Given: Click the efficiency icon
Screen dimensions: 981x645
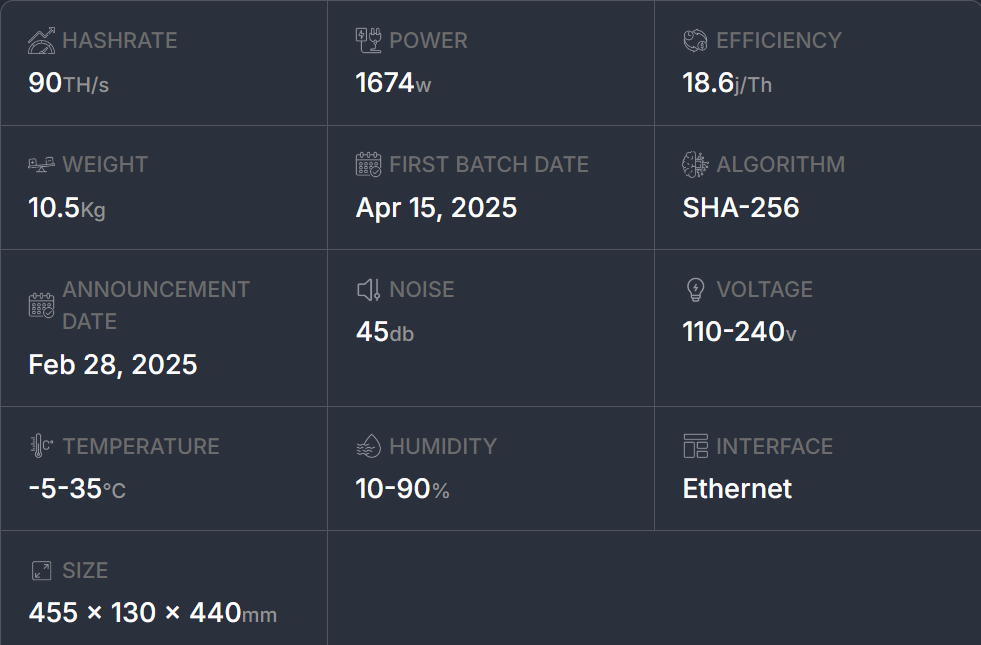Looking at the screenshot, I should coord(695,41).
